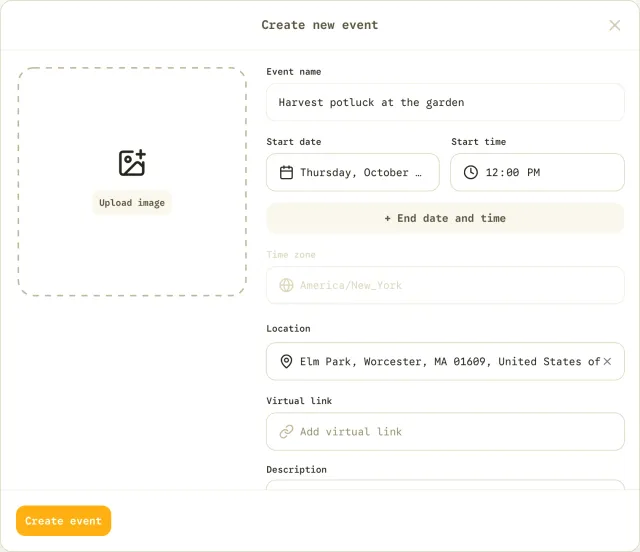This screenshot has height=552, width=640.
Task: Click the Start date label
Action: [293, 142]
